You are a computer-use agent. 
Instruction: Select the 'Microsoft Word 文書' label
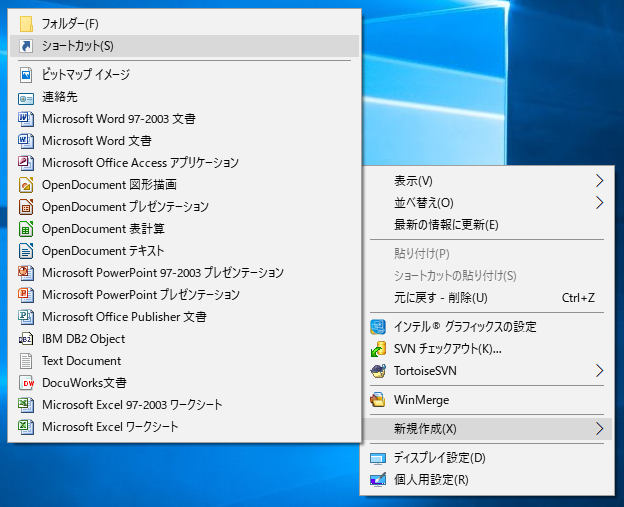point(97,141)
